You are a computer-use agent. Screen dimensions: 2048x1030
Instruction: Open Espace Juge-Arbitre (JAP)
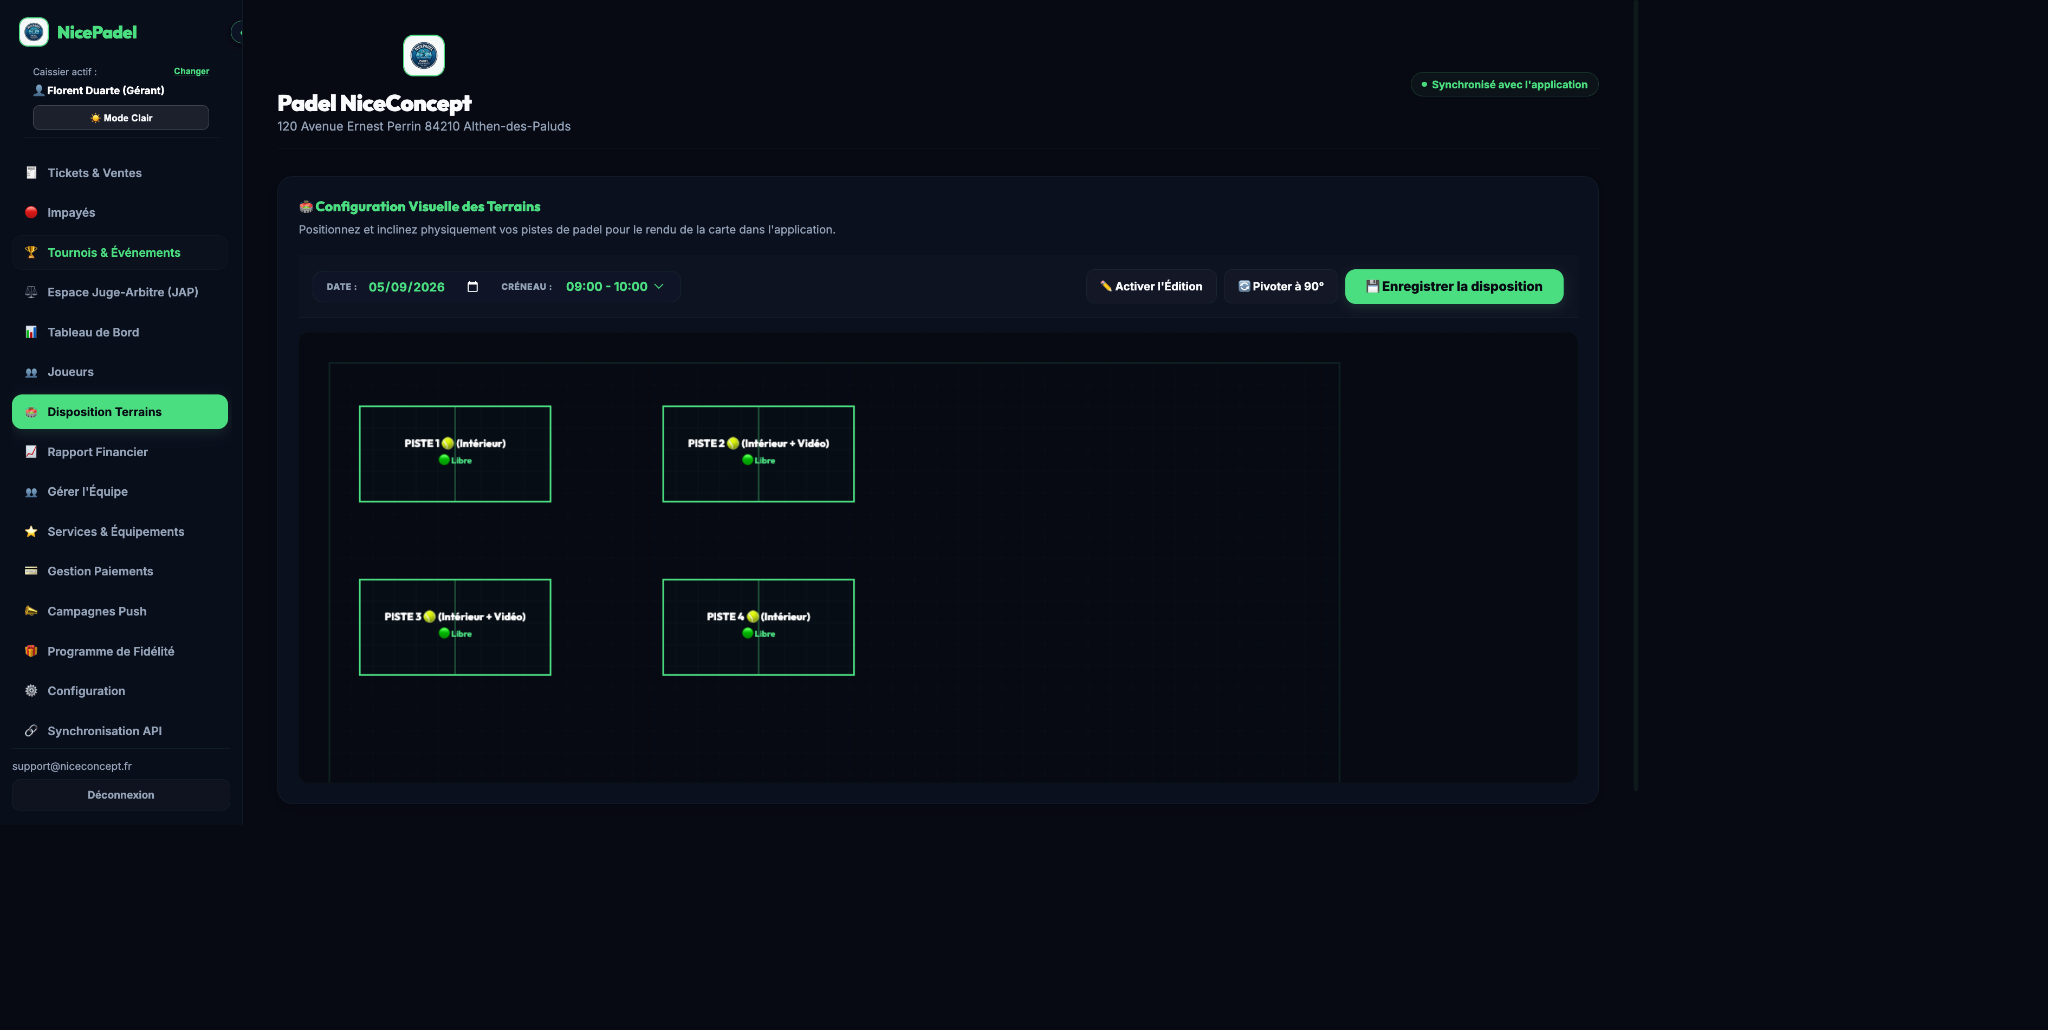tap(120, 292)
